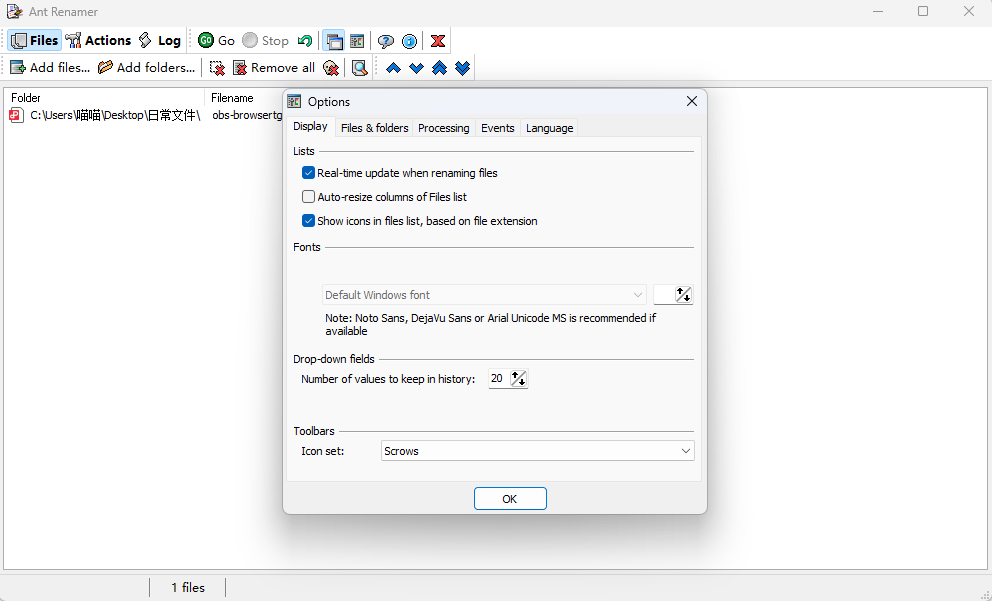Move selected file up with single arrow
Screen dimensions: 992x601
(x=393, y=68)
